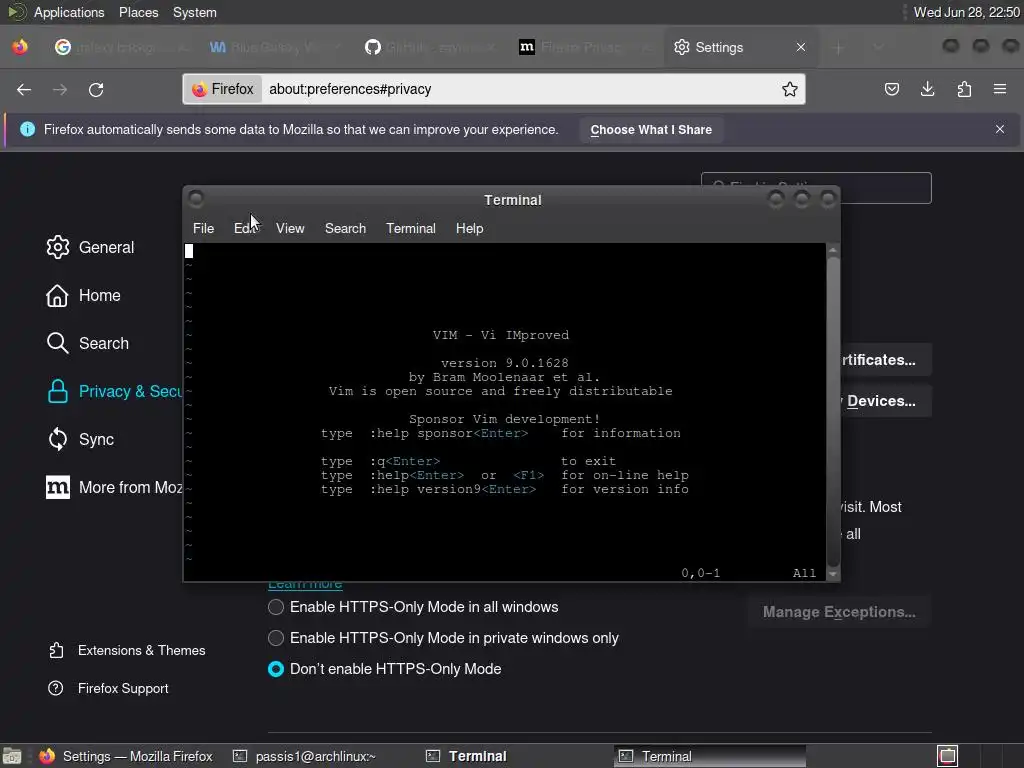Enable HTTPS-Only Mode in all windows

coord(276,607)
